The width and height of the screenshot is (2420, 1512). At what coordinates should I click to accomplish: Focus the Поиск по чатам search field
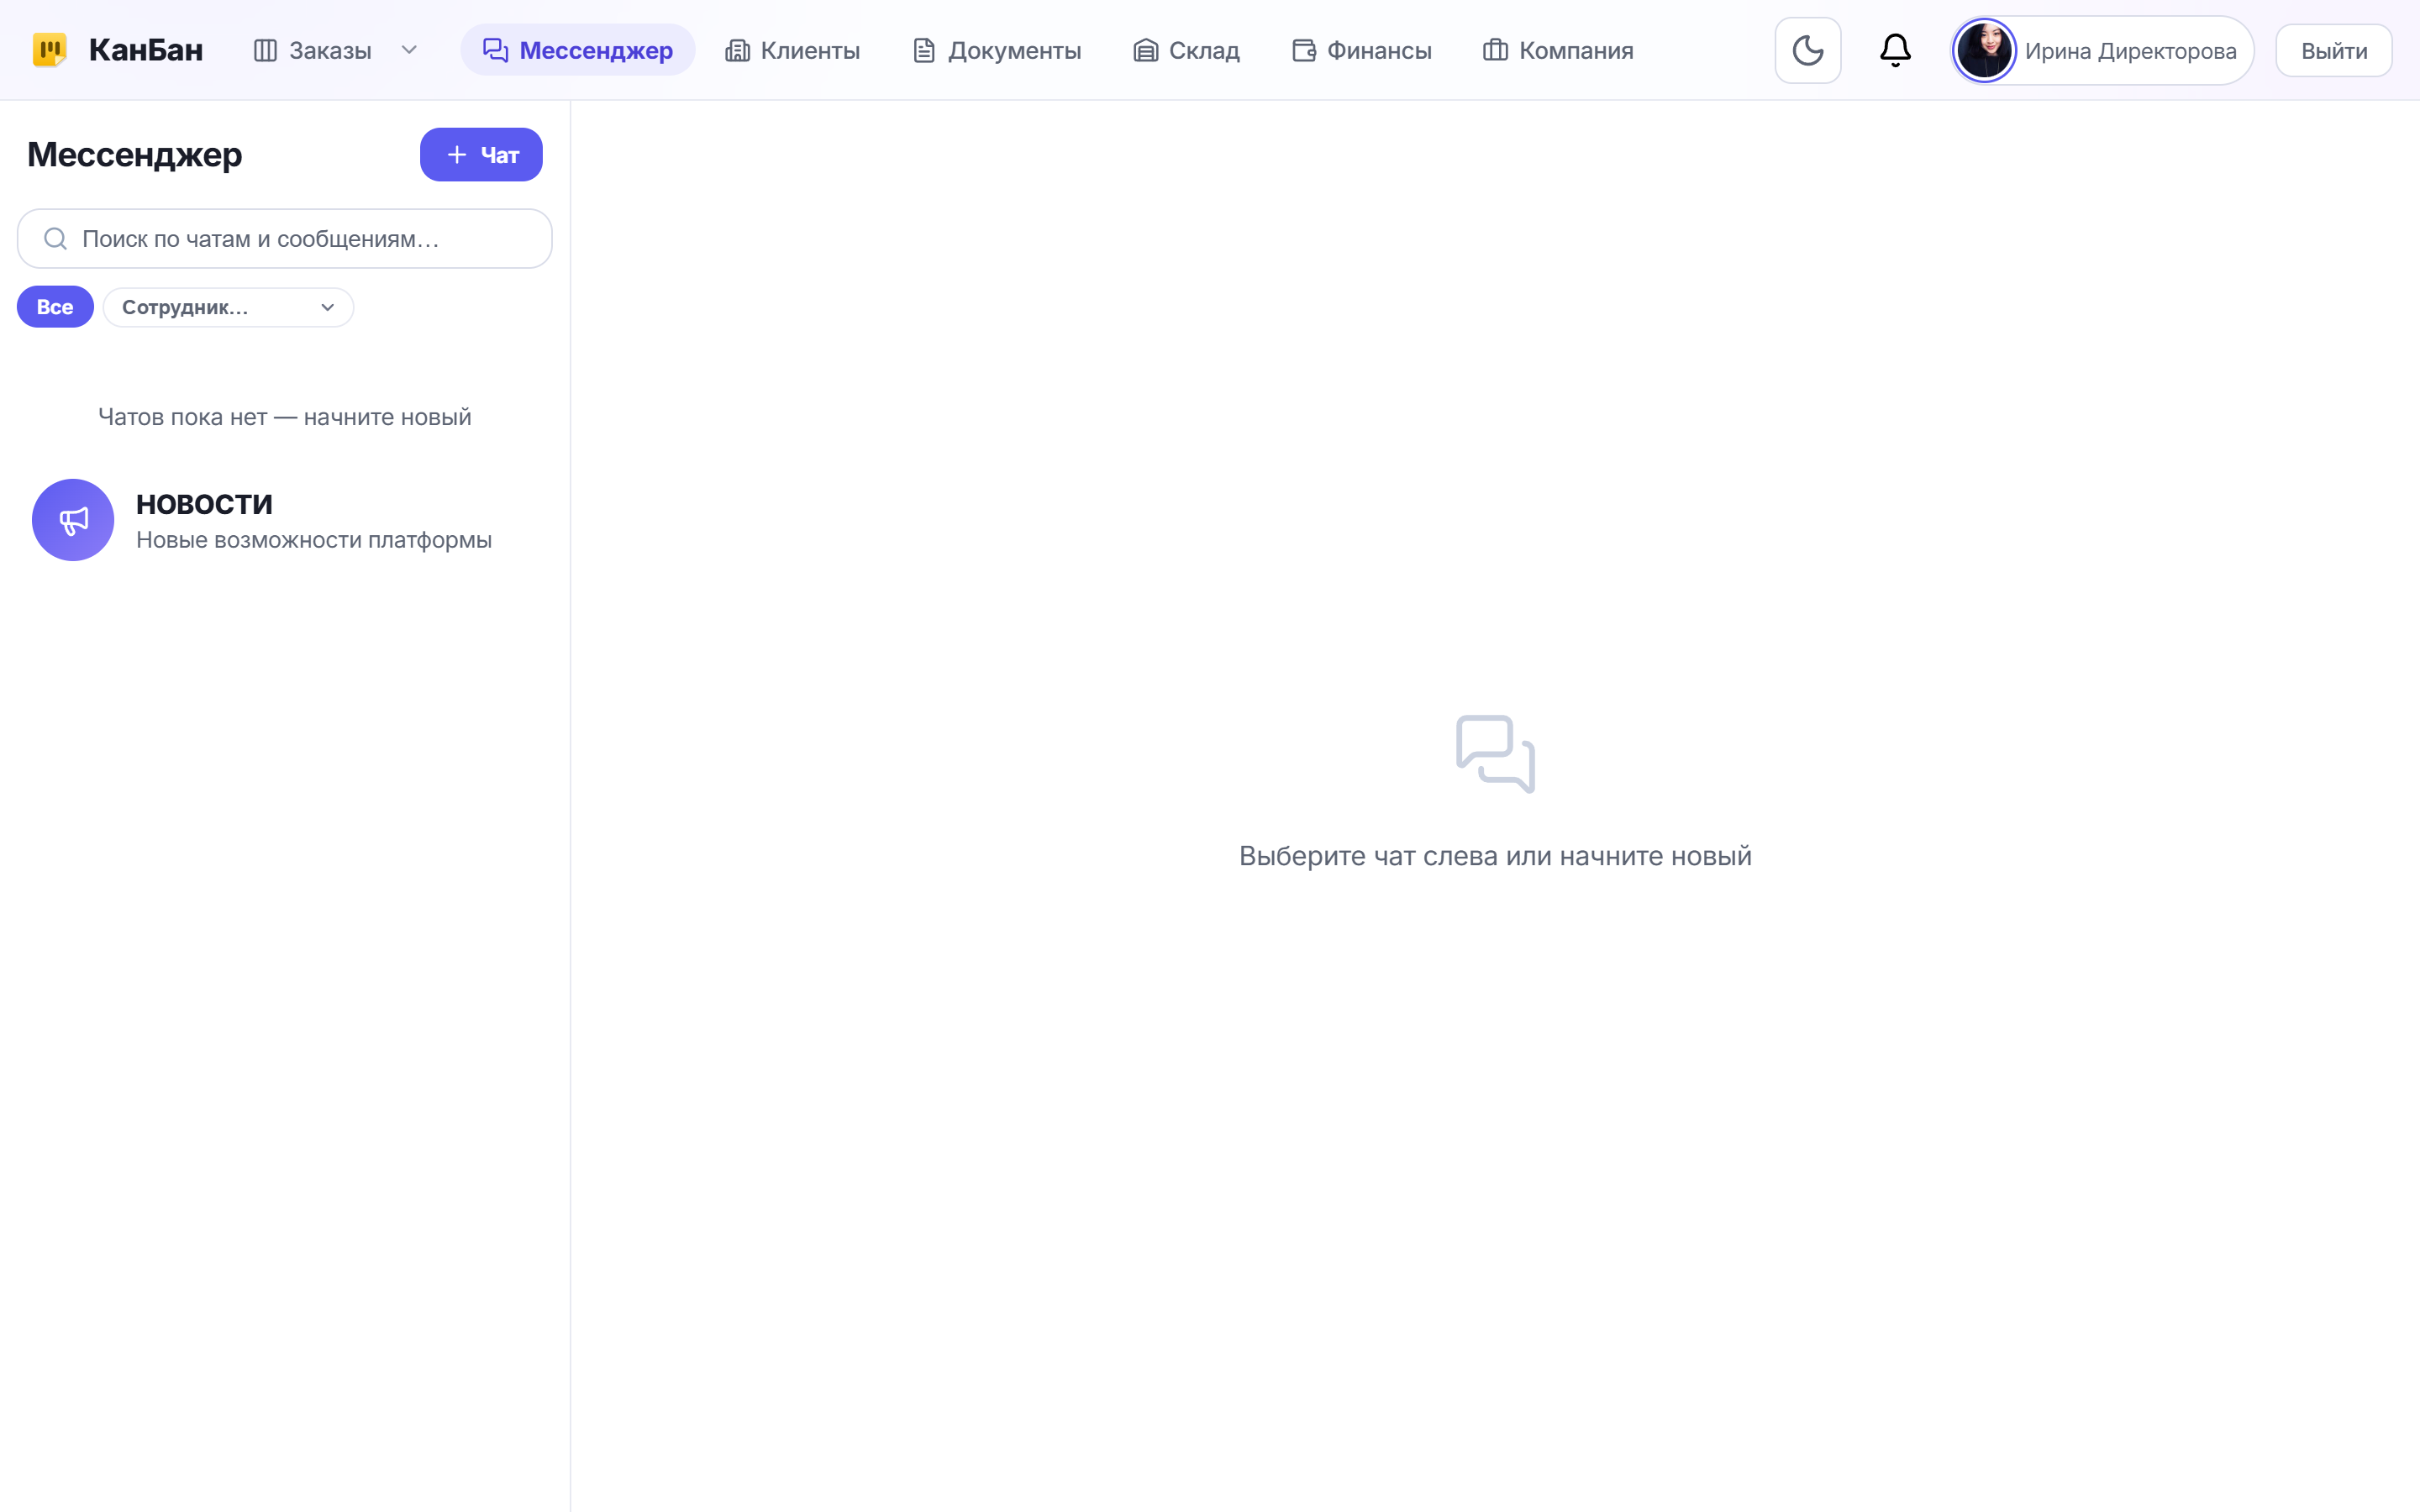pos(285,239)
